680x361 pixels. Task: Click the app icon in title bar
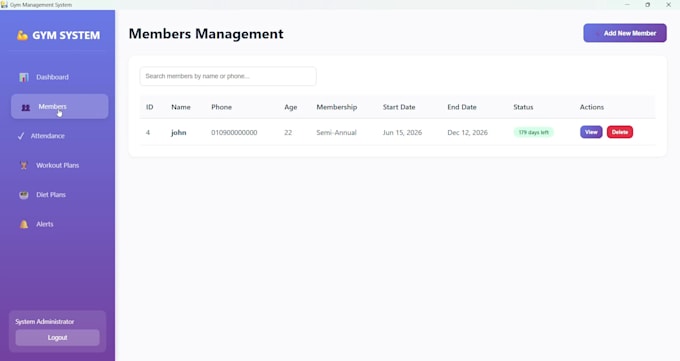point(4,5)
